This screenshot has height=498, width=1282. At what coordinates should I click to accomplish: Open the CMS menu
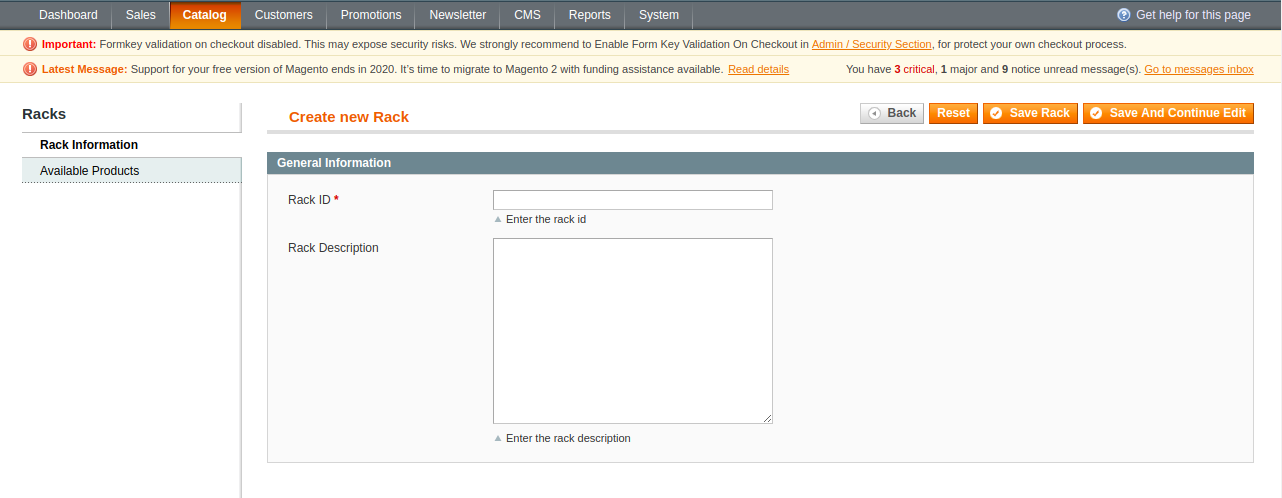[x=528, y=15]
